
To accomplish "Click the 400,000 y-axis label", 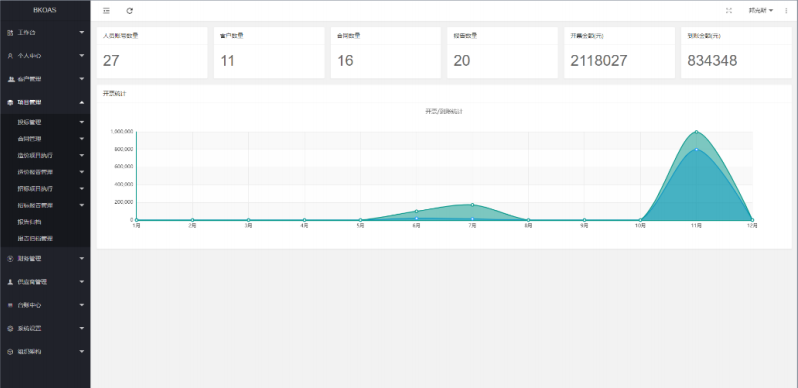I will [123, 184].
